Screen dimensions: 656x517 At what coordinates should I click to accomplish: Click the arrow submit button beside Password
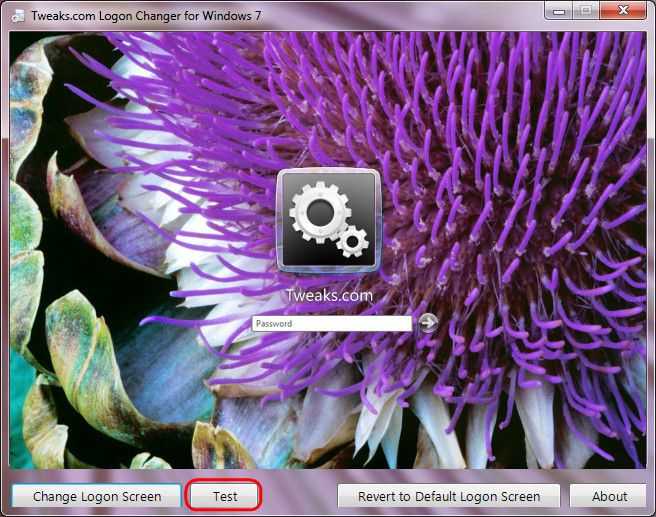click(428, 323)
